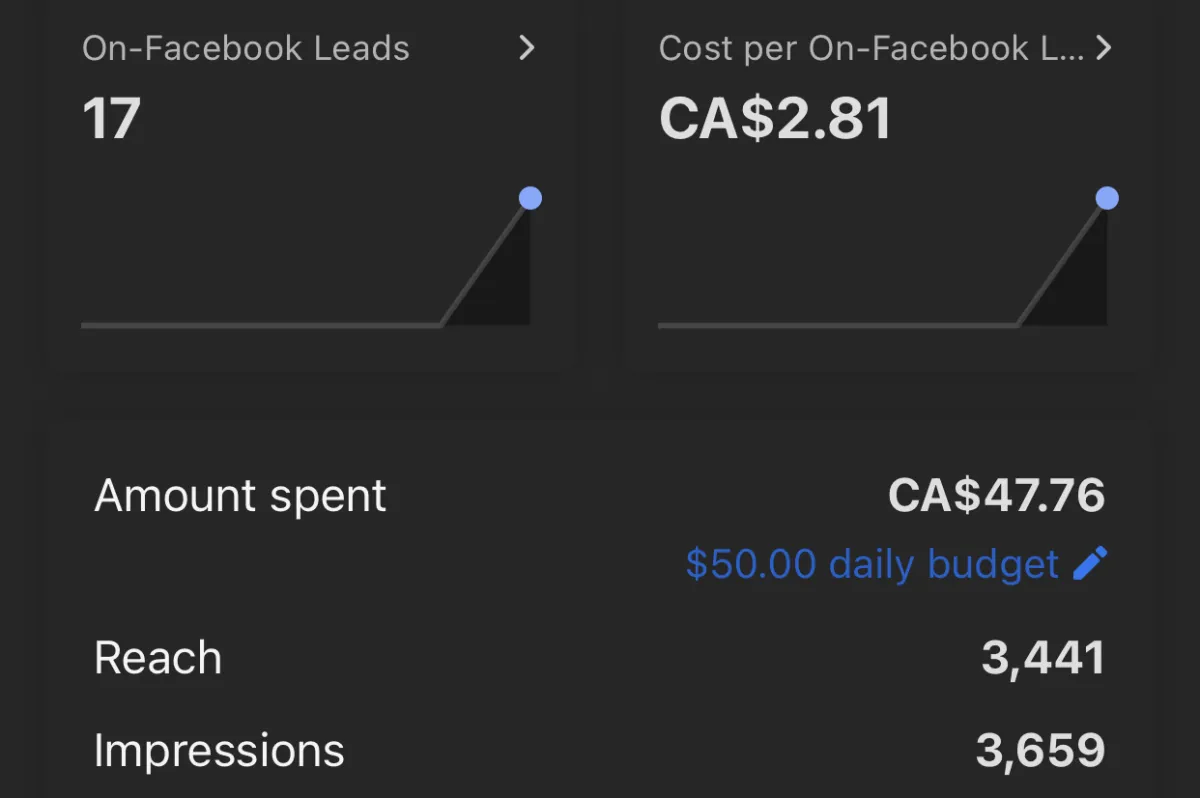
Task: Click the $50.00 daily budget link
Action: click(x=871, y=565)
